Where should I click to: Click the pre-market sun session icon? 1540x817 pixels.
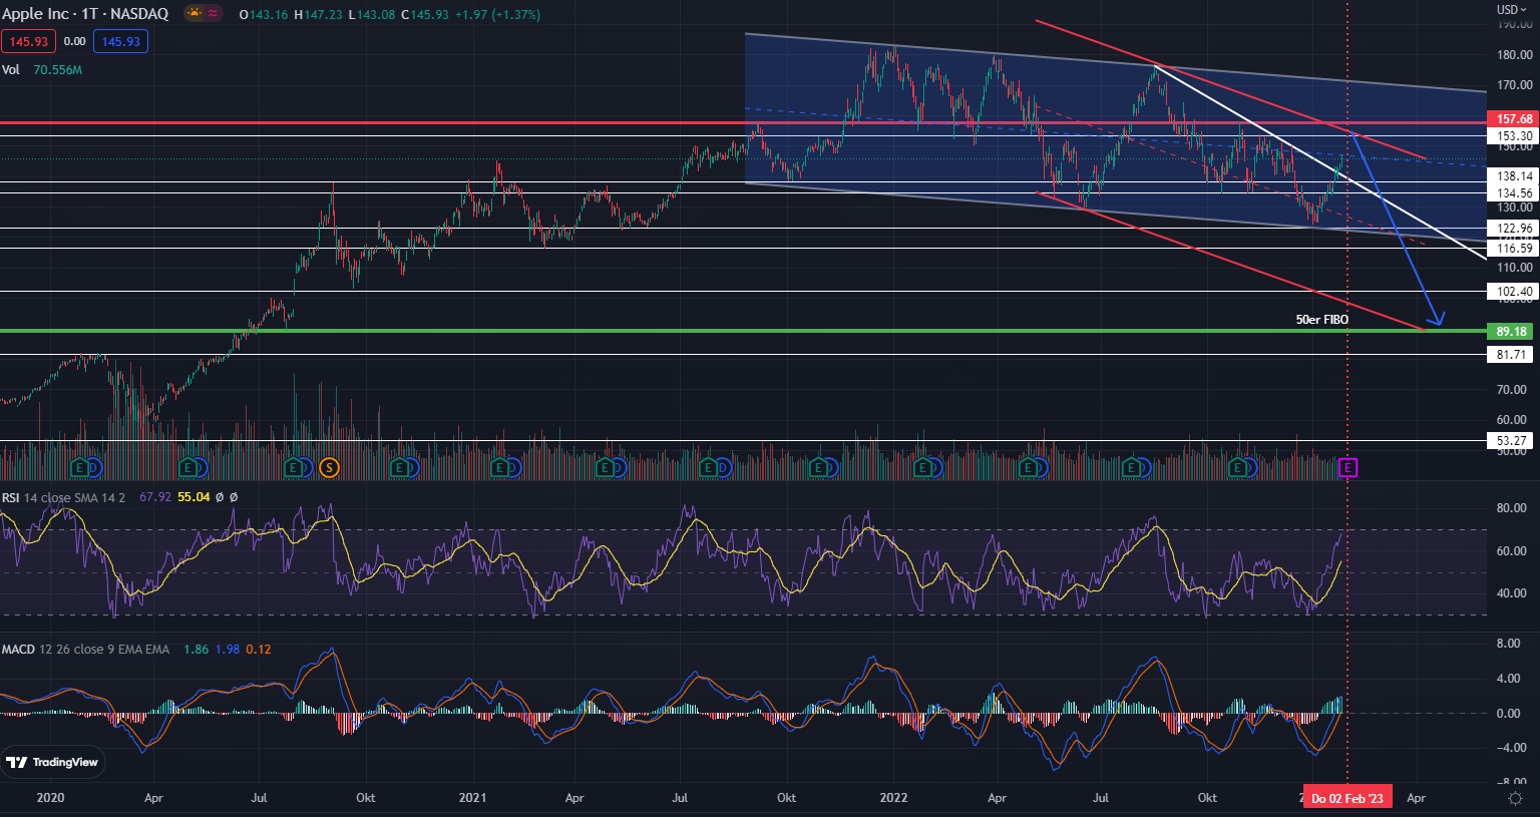[x=195, y=13]
